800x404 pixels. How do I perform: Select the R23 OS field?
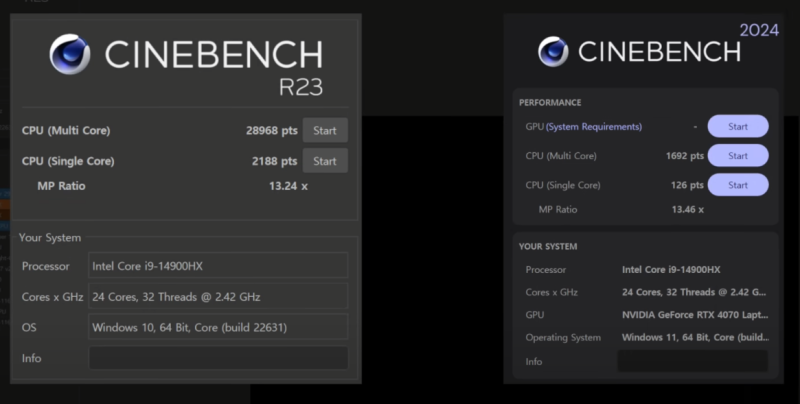pyautogui.click(x=218, y=327)
